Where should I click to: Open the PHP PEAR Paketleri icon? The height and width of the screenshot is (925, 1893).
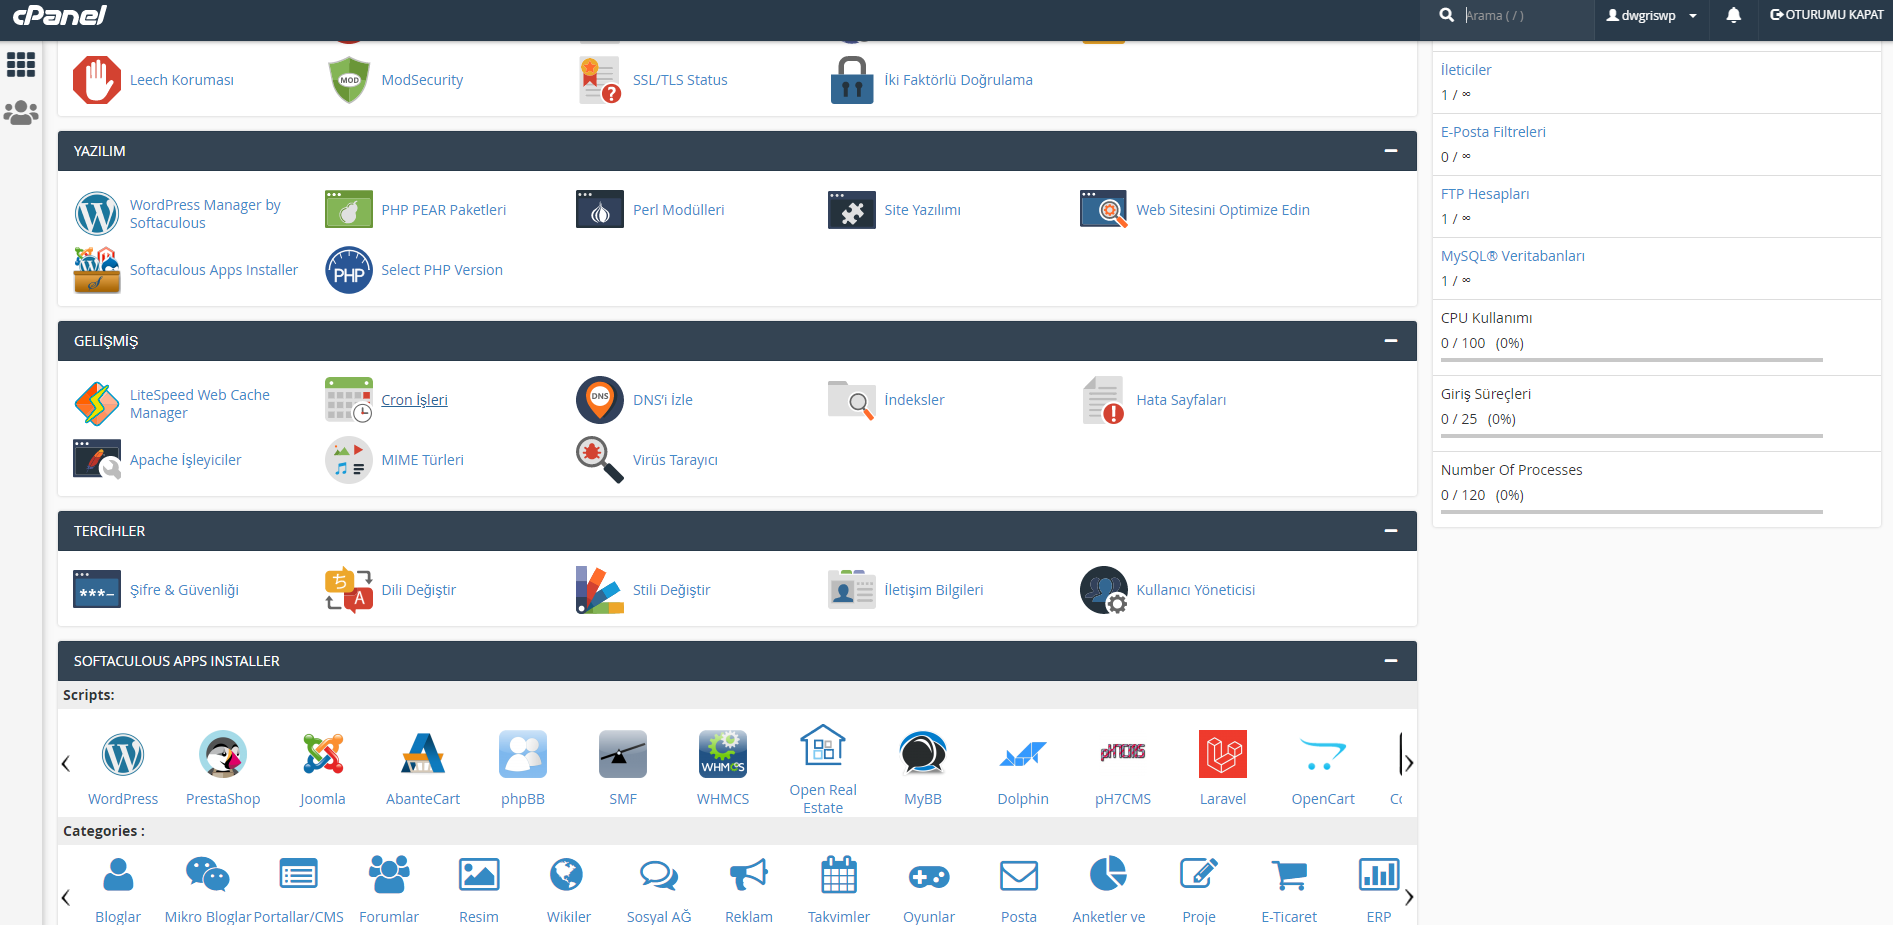tap(349, 210)
